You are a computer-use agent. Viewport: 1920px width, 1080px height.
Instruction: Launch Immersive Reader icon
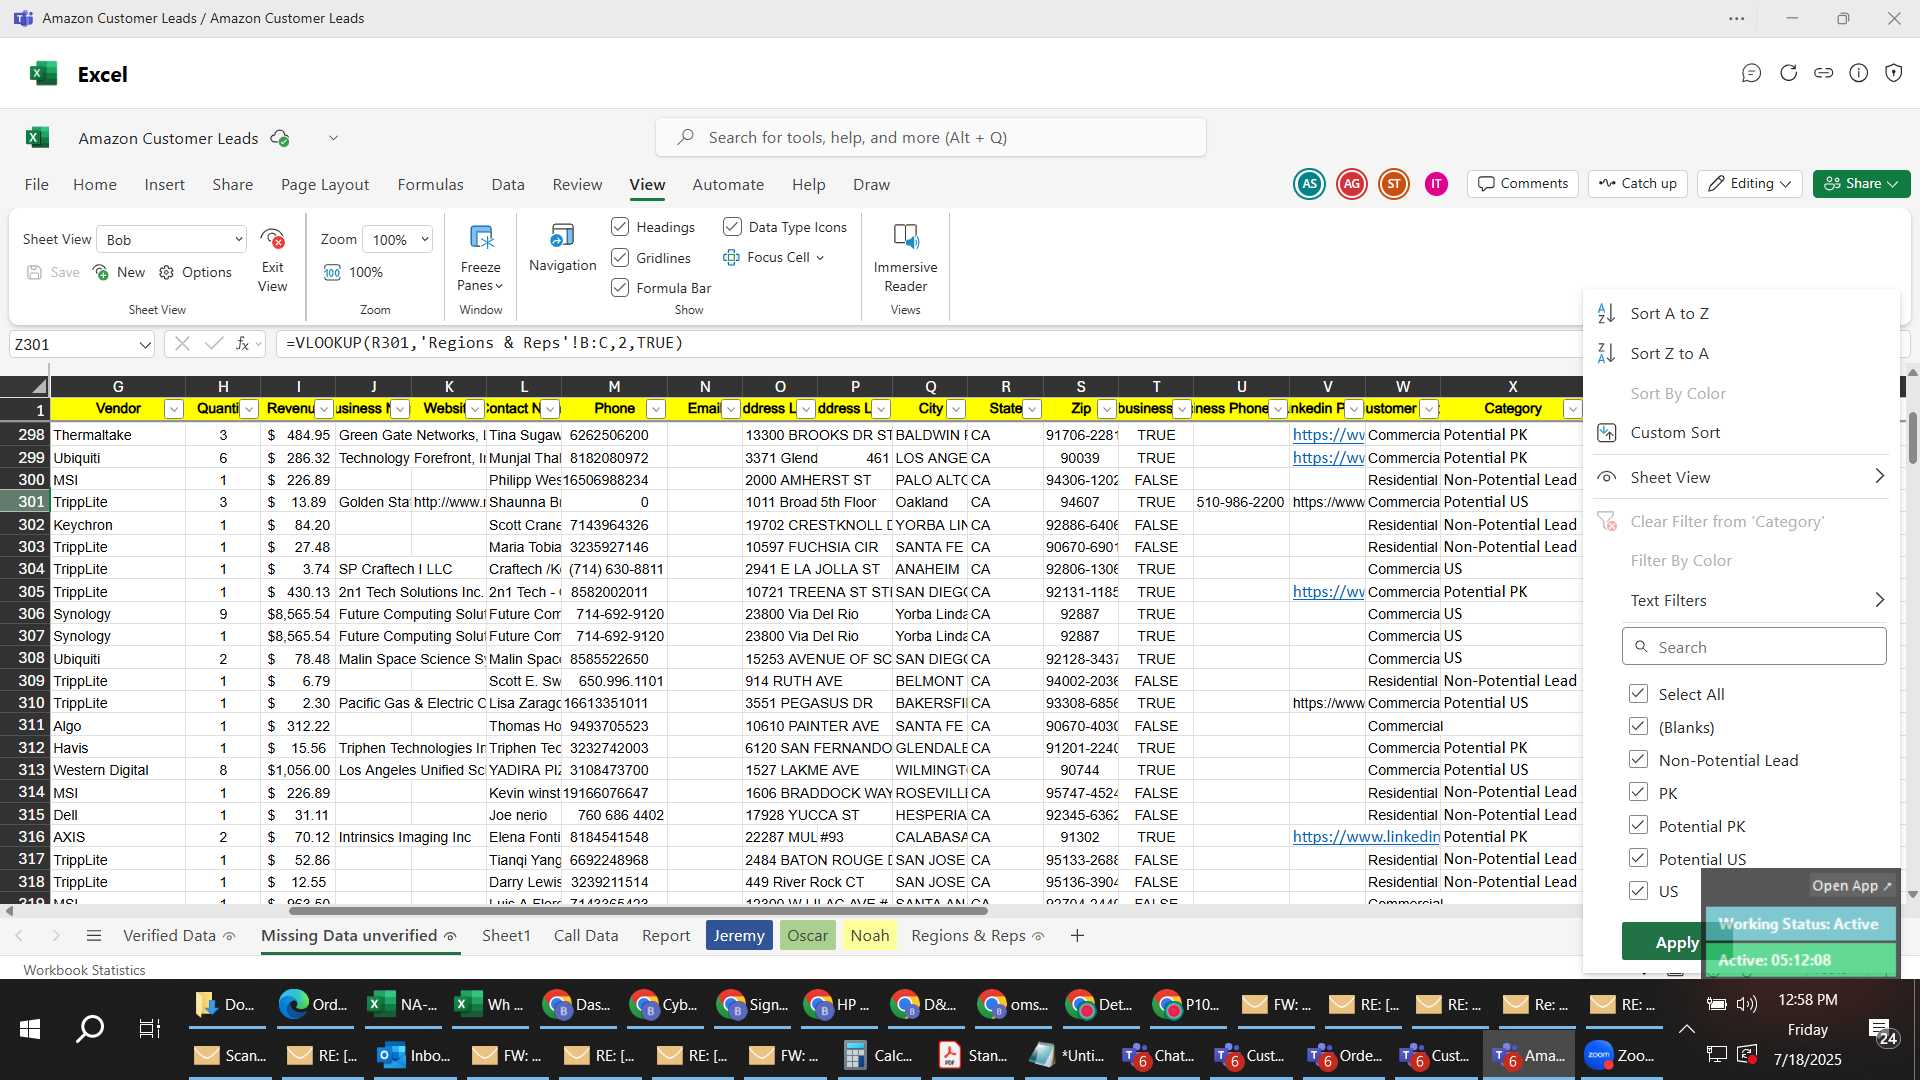905,237
